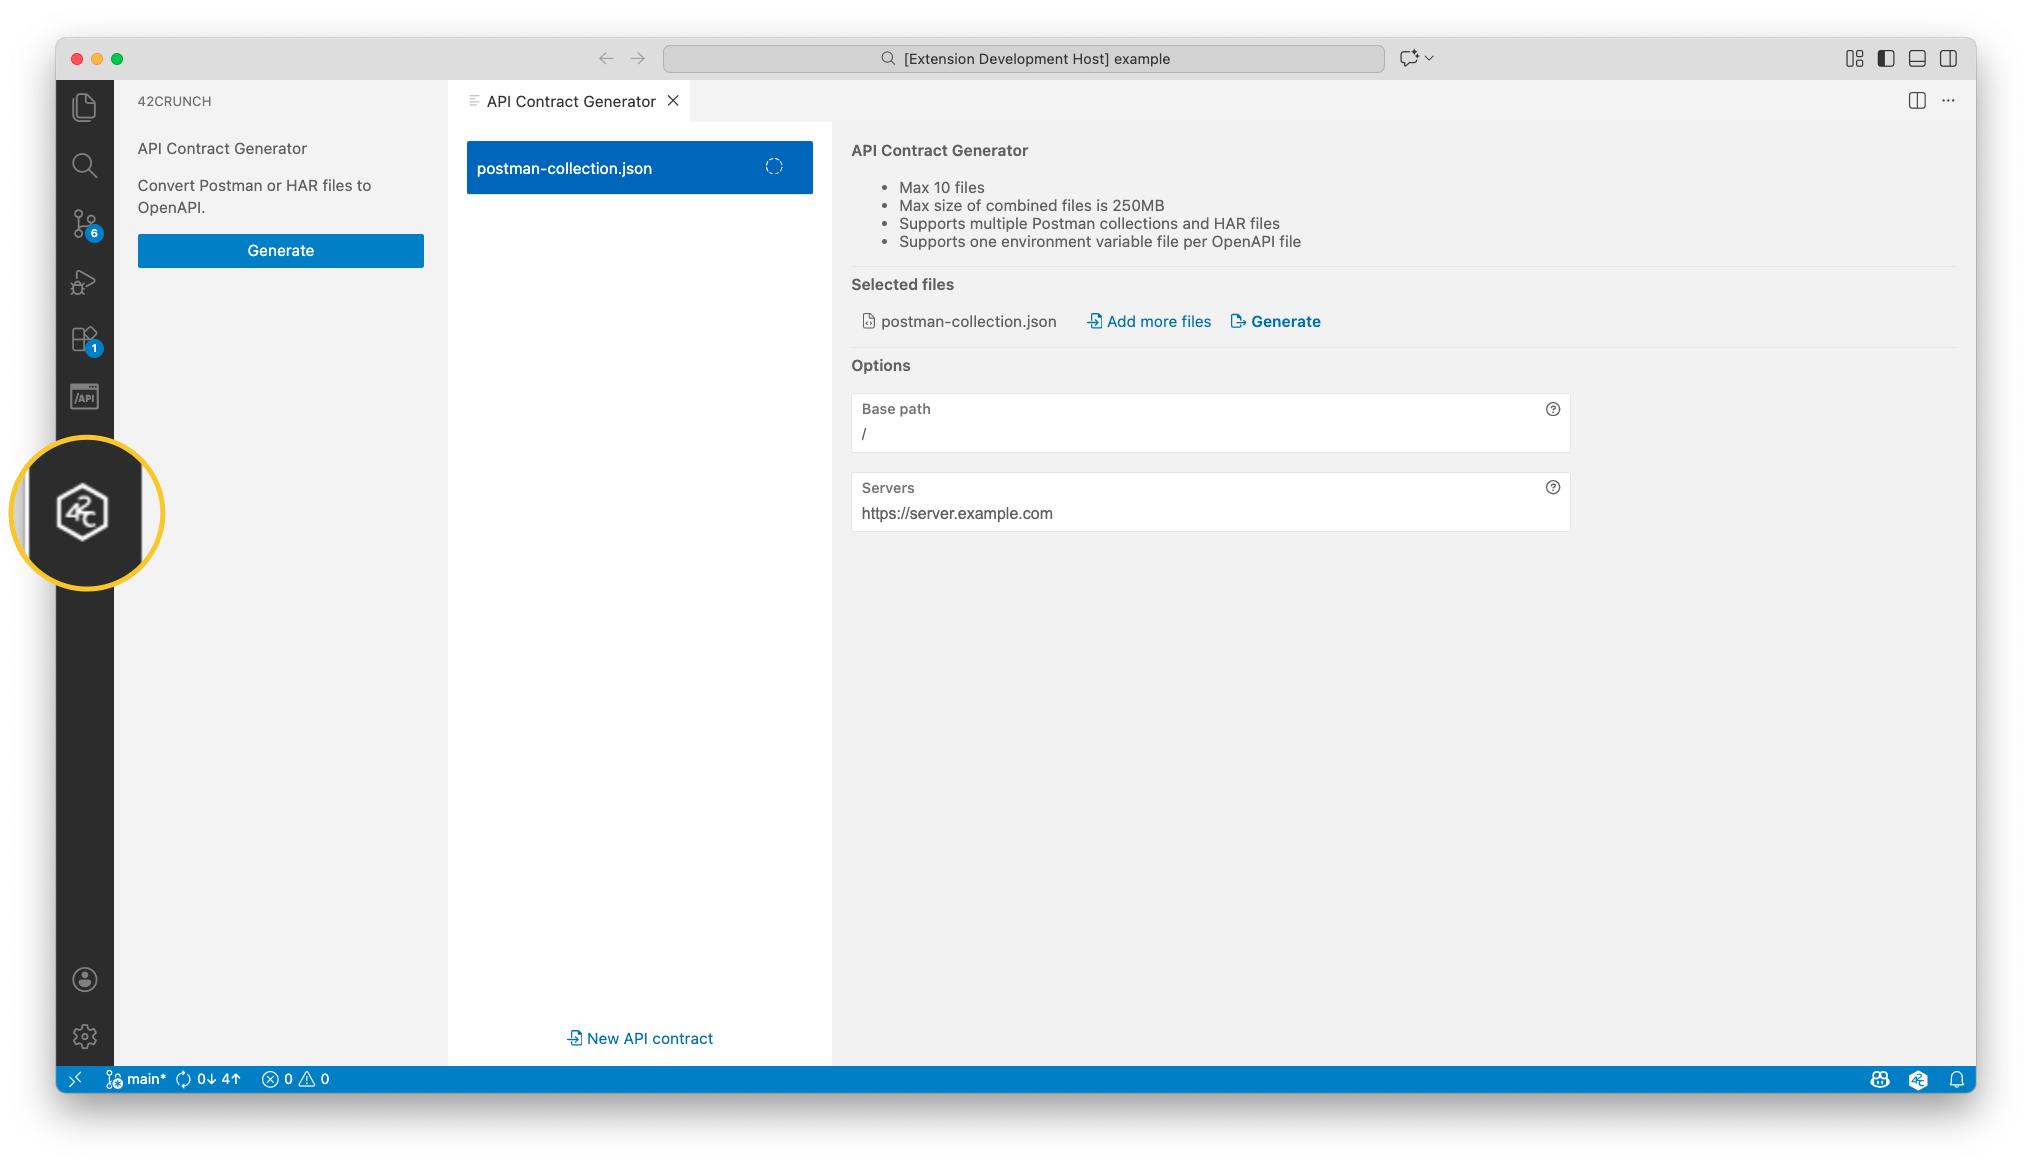Open the Settings gear at bottom
2032x1167 pixels.
pos(84,1036)
